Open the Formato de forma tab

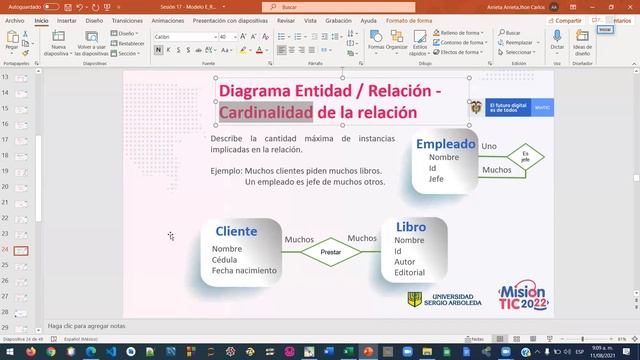[409, 20]
